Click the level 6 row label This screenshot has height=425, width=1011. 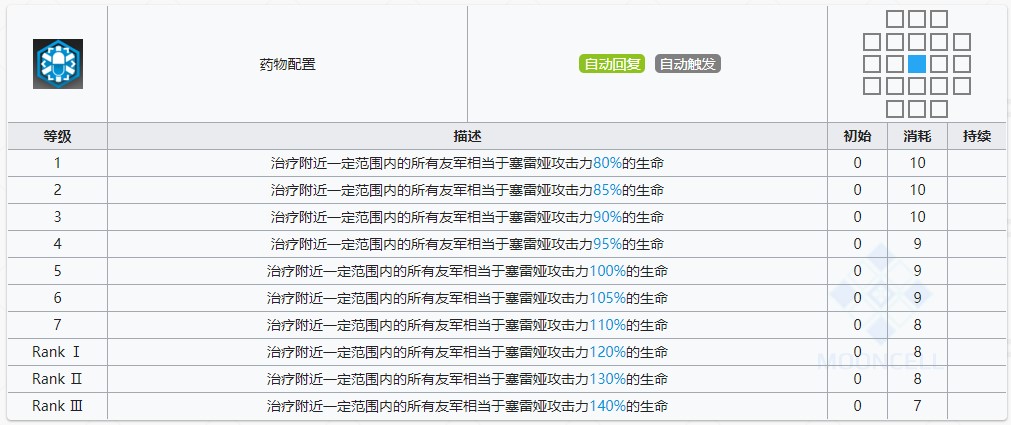[57, 299]
